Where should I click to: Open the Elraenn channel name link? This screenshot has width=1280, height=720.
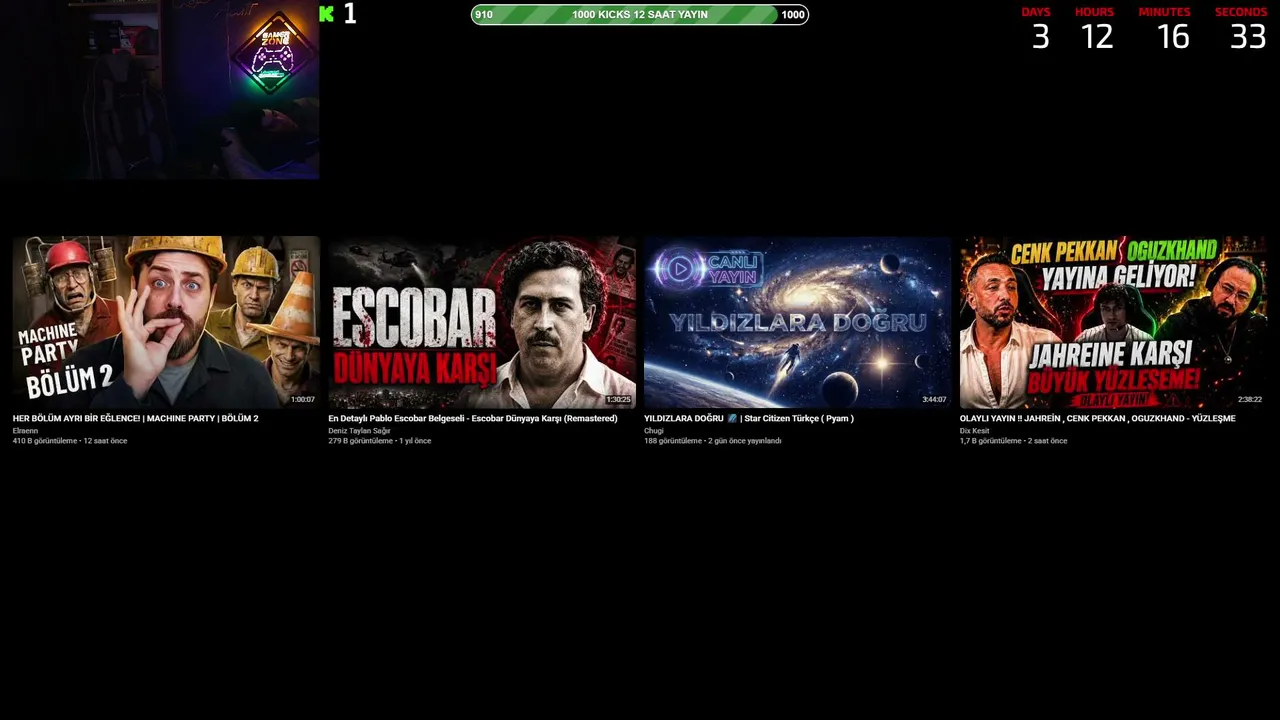(x=25, y=431)
